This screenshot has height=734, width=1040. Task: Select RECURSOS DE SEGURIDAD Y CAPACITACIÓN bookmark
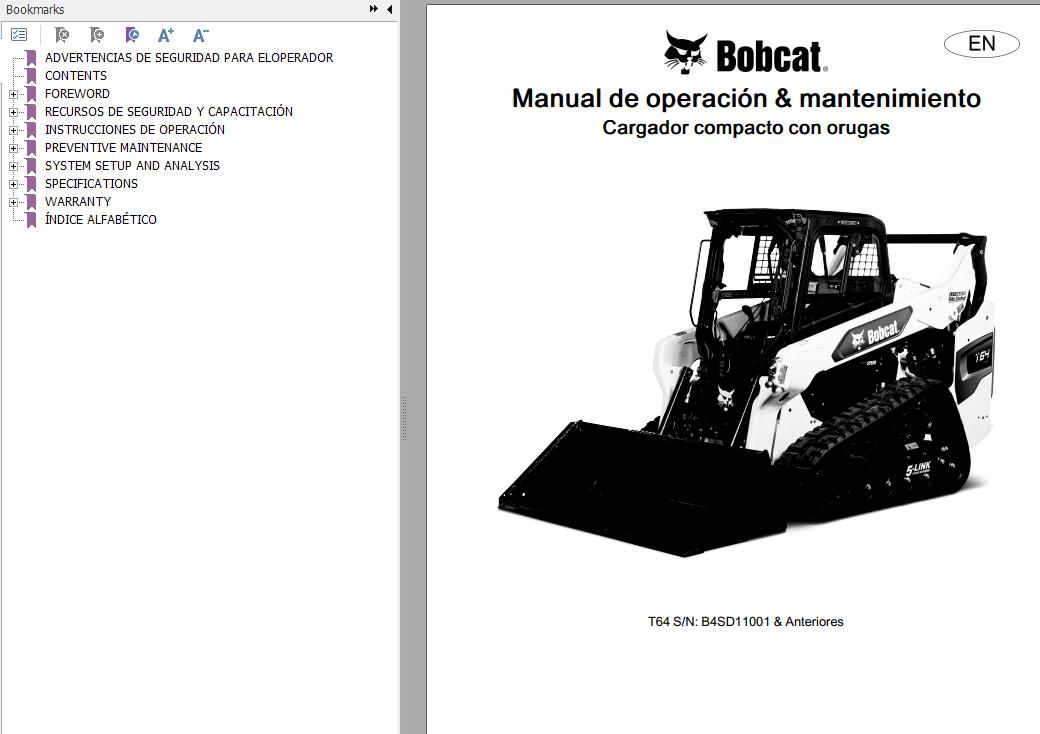click(168, 111)
